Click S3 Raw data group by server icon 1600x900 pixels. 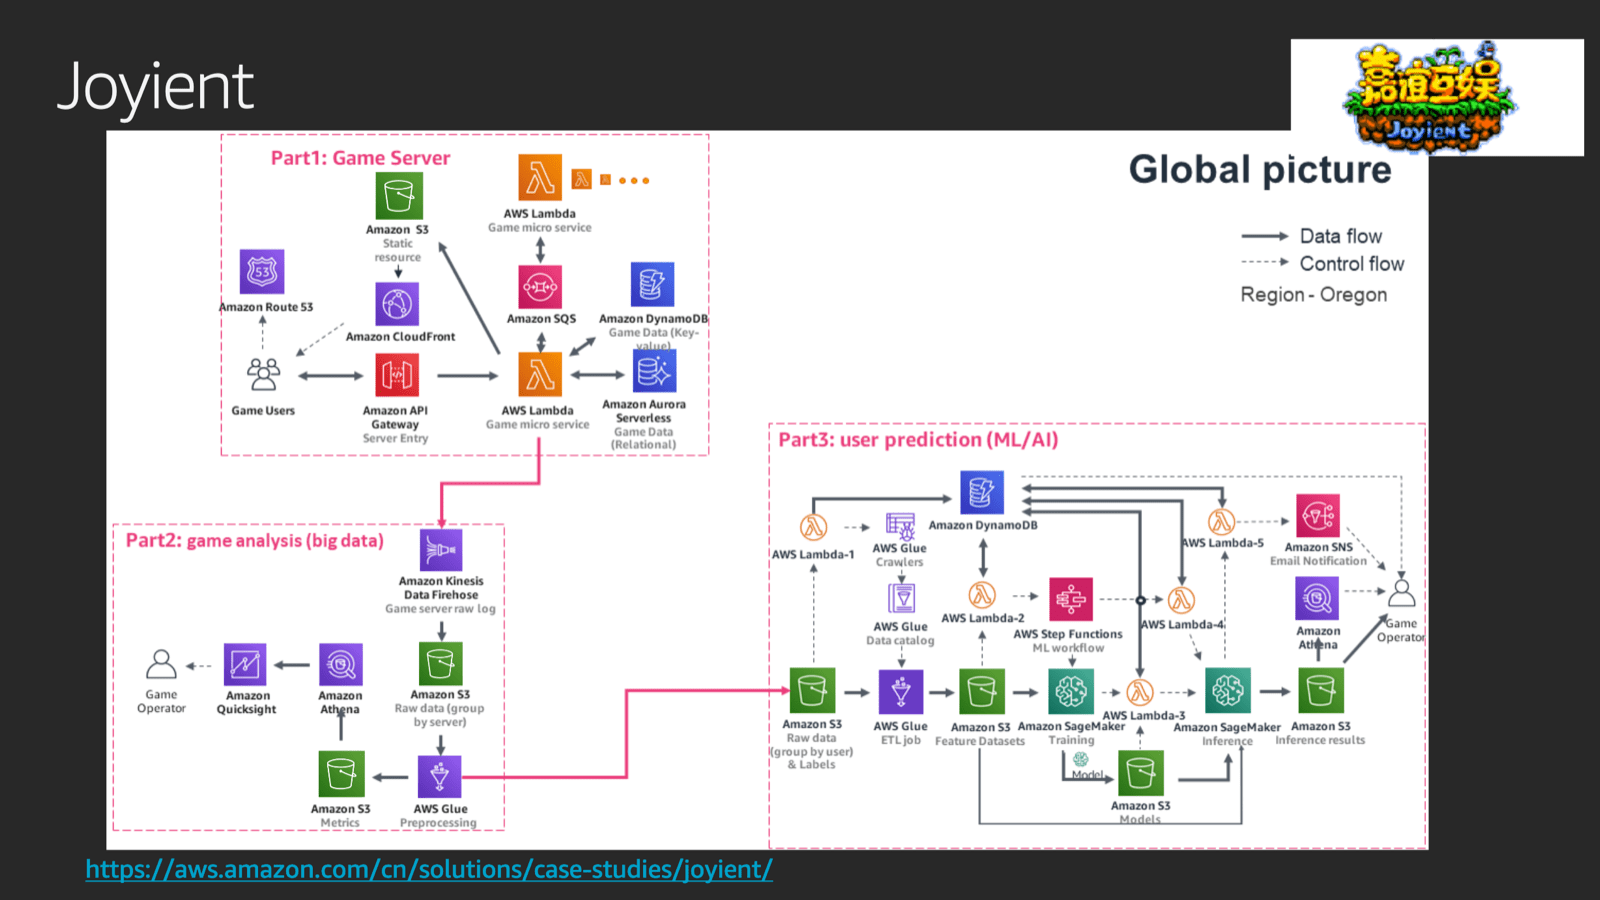click(x=441, y=664)
